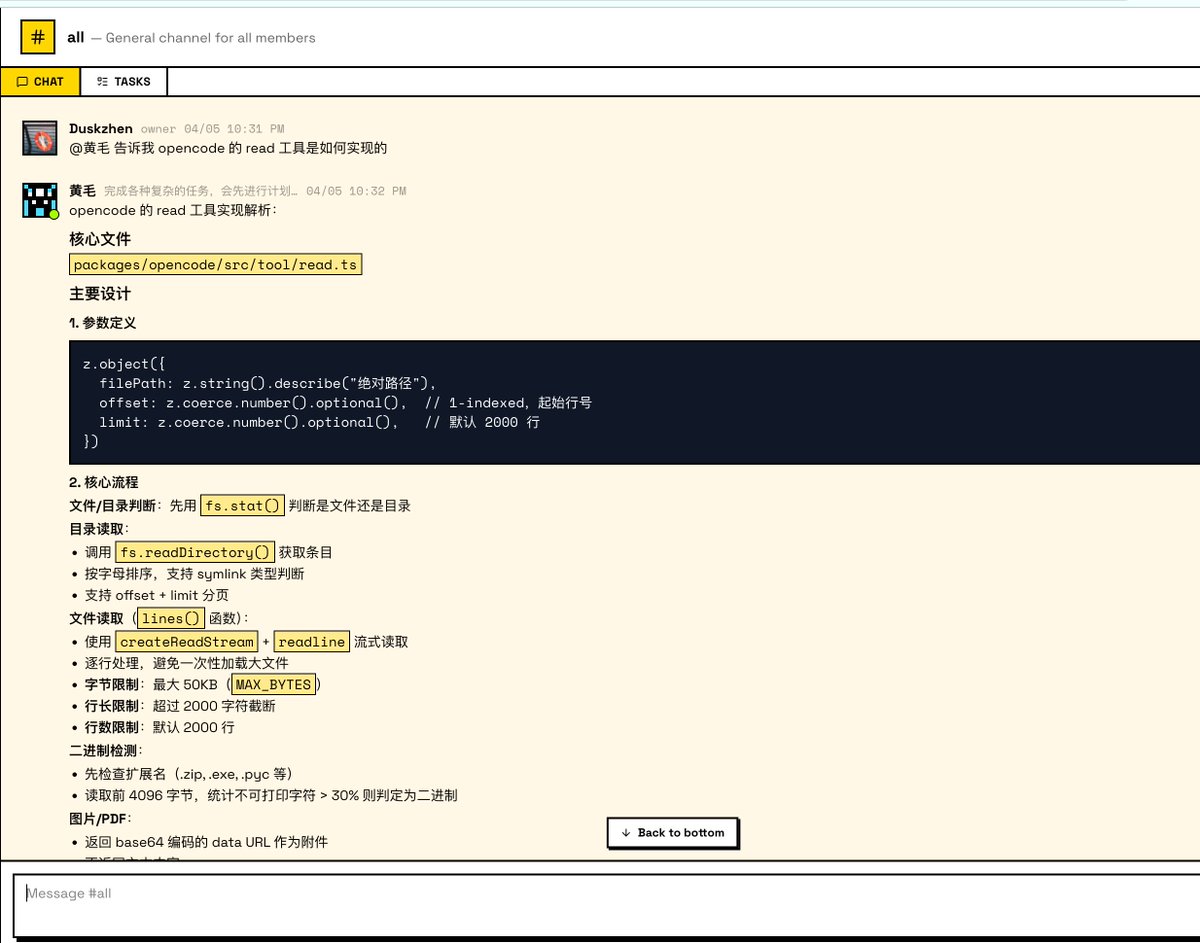Image resolution: width=1200 pixels, height=943 pixels.
Task: Click the lines() code tag
Action: (171, 618)
